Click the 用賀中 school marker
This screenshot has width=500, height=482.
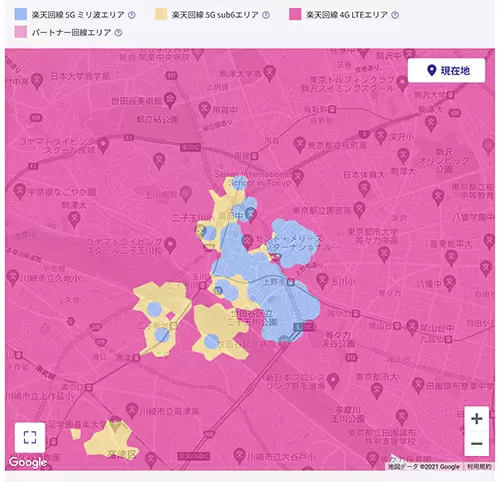click(204, 109)
